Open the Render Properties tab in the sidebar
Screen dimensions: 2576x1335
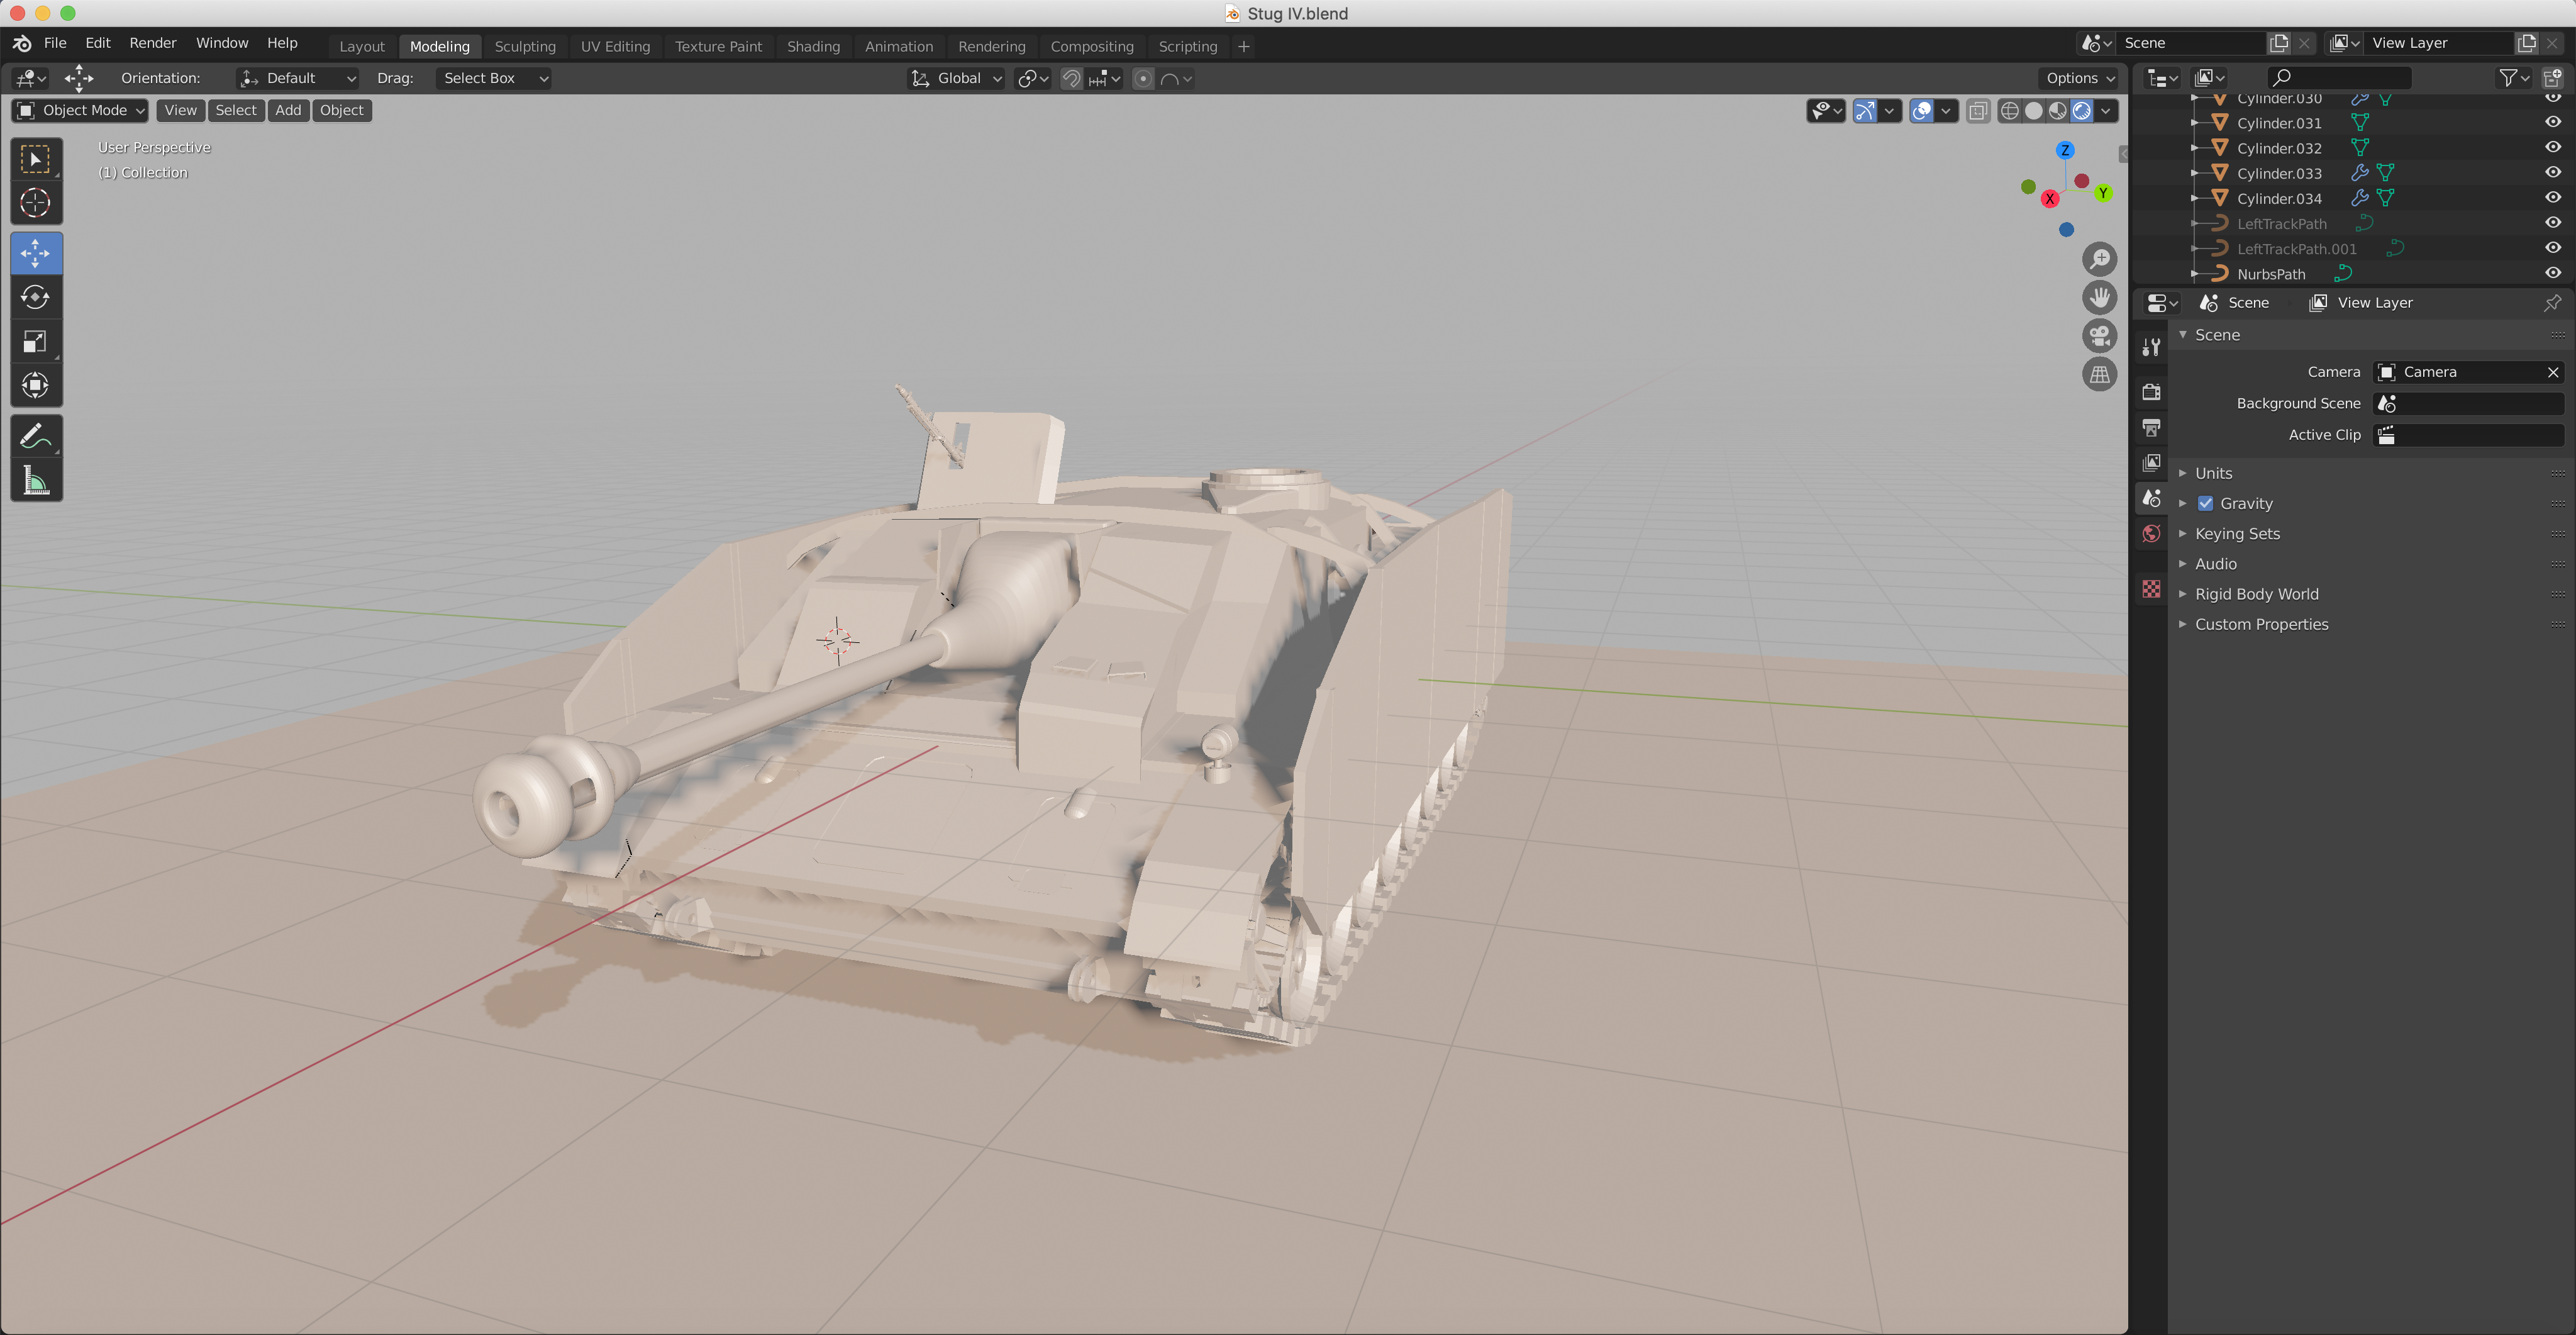(2150, 391)
